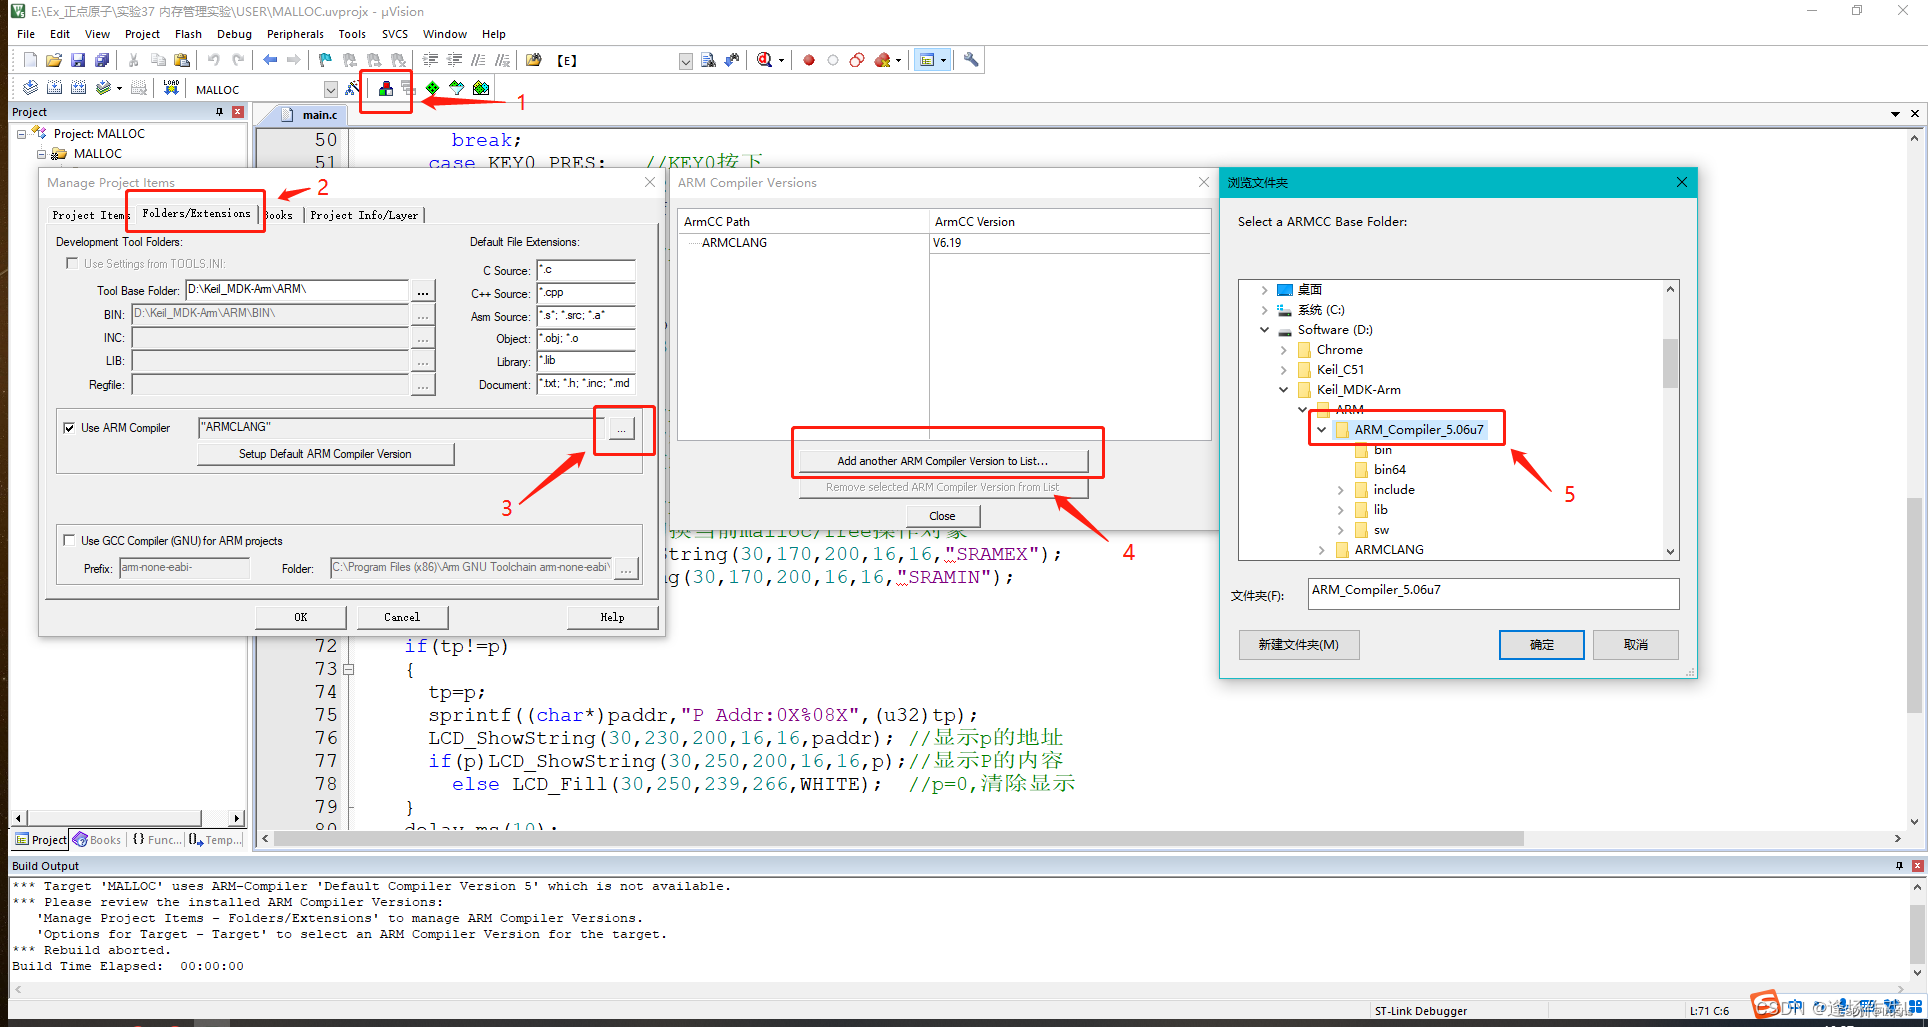Viewport: 1928px width, 1027px height.
Task: Click Add another ARM Compiler Version to List
Action: pyautogui.click(x=942, y=461)
